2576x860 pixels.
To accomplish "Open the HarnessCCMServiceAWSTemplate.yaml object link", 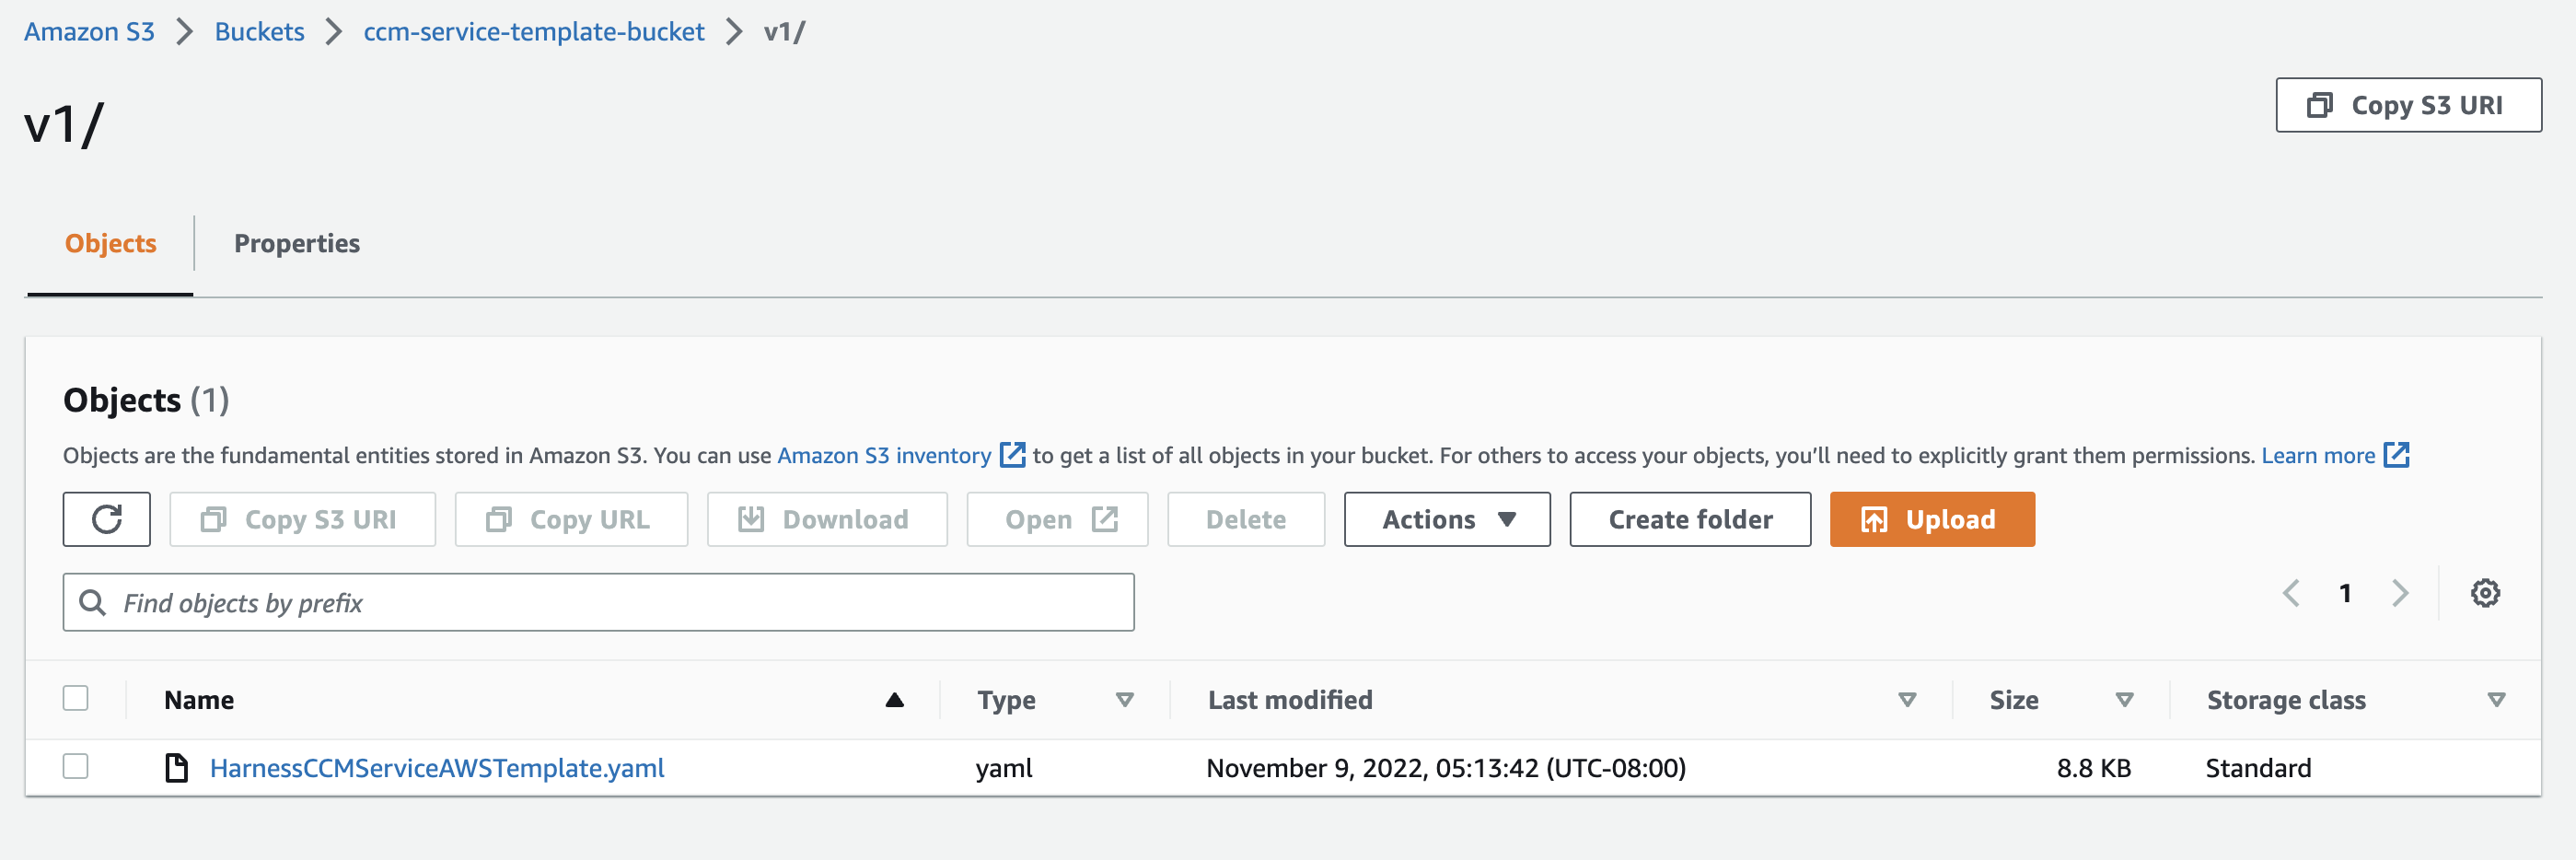I will (x=437, y=768).
